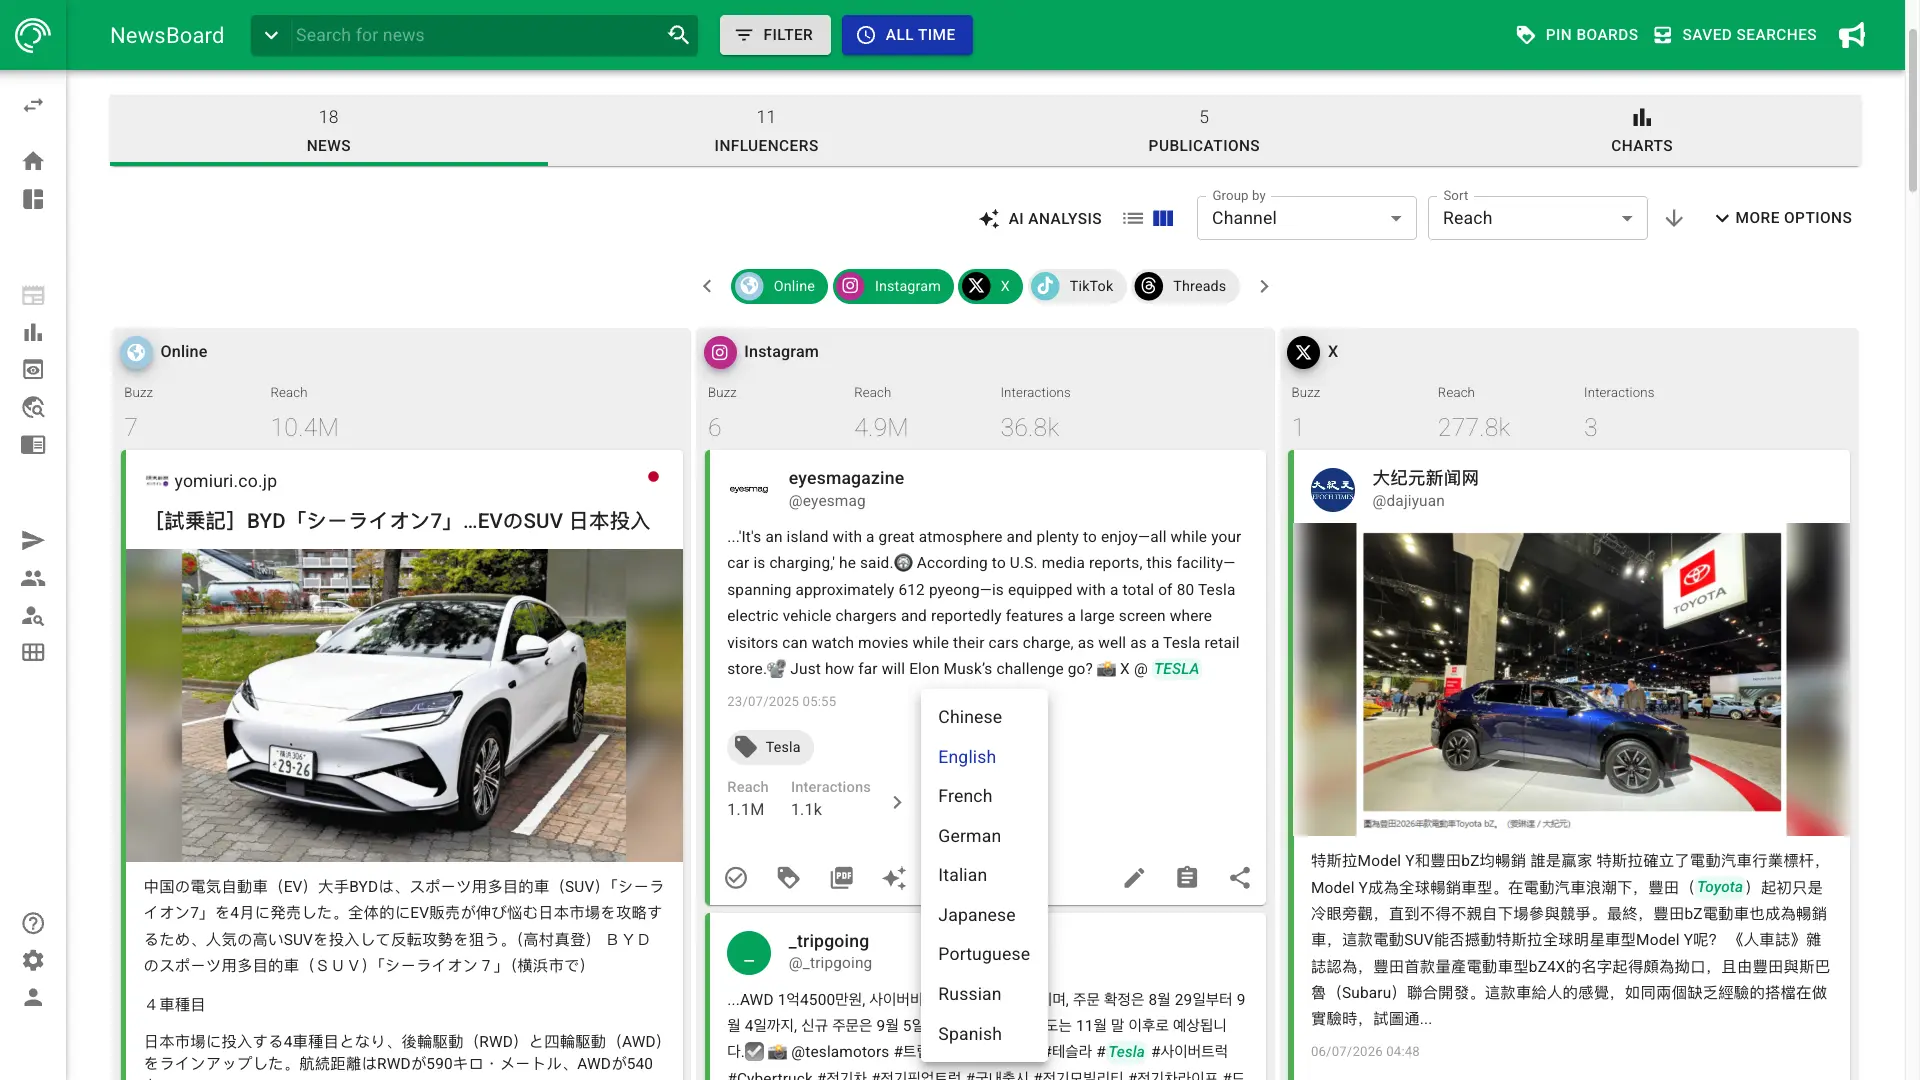Image resolution: width=1920 pixels, height=1080 pixels.
Task: Open the user account icon
Action: tap(33, 998)
